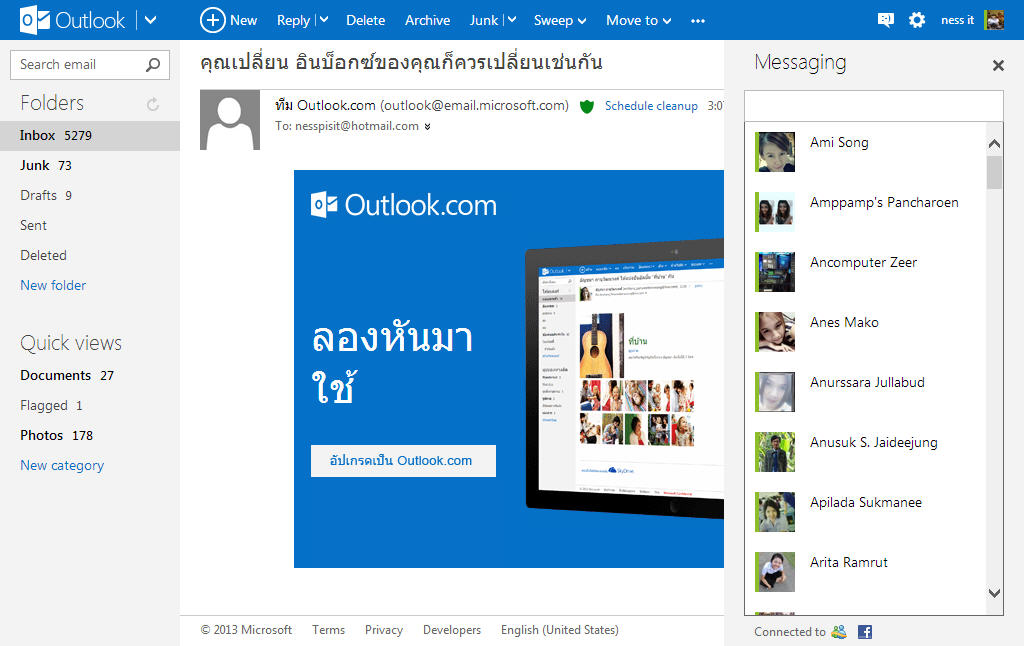Click the green trusted sender shield icon
The width and height of the screenshot is (1024, 646).
coord(586,106)
